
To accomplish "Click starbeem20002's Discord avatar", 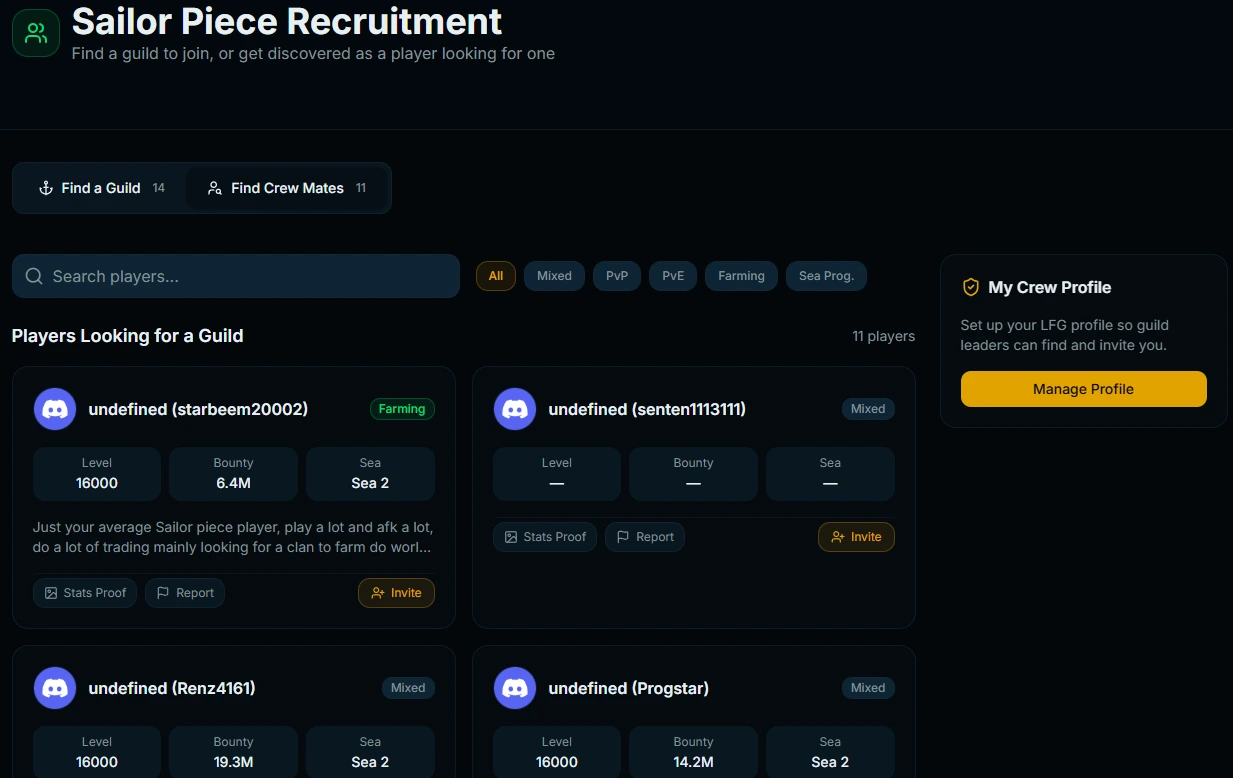I will (55, 409).
